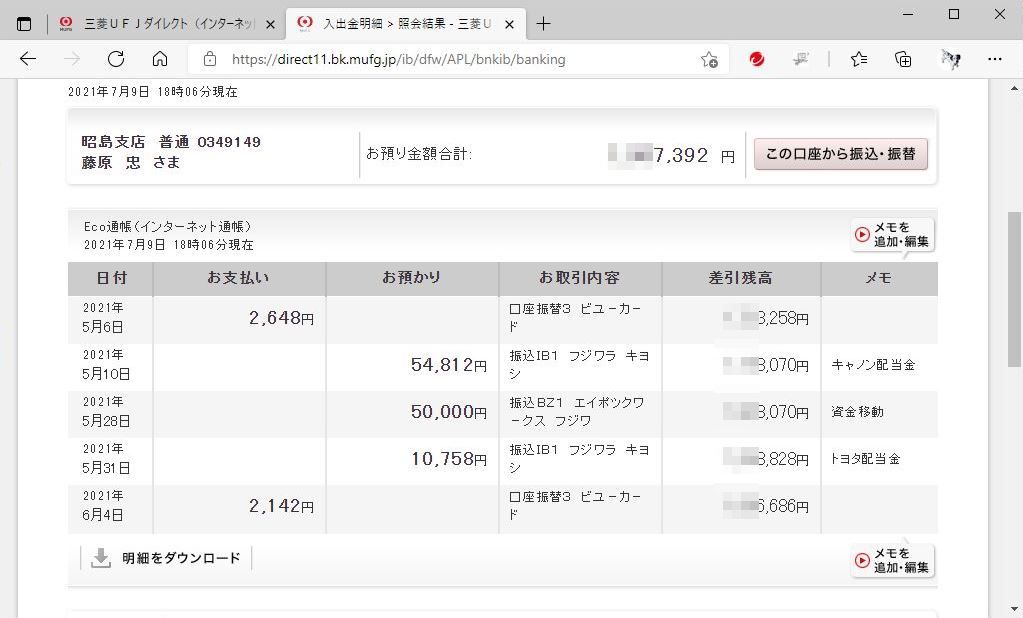Click 振込BZ1 エイポックワークス transaction description
The height and width of the screenshot is (618, 1023).
click(x=577, y=412)
